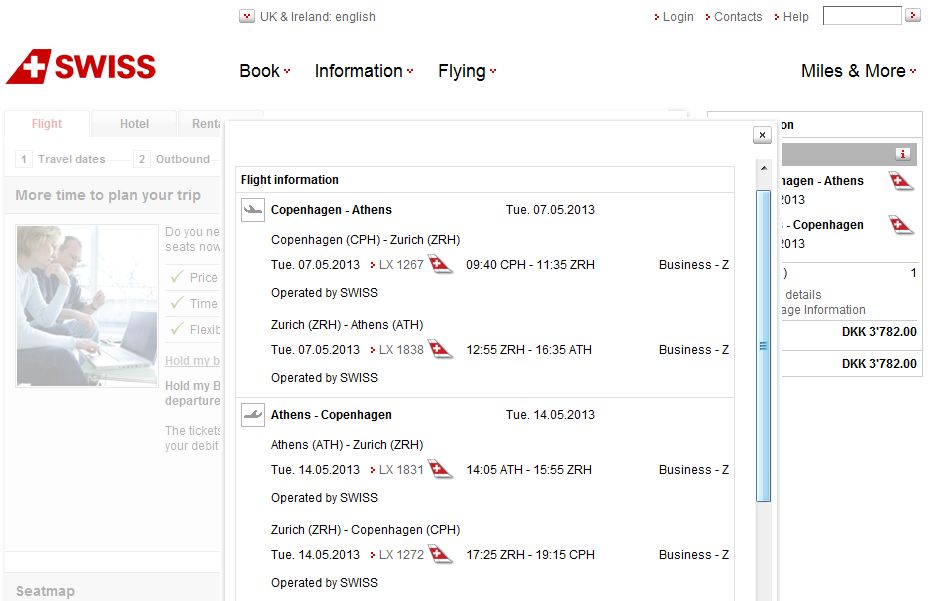Click the '14:05 ATH - 15:55 ZRH' times

pyautogui.click(x=529, y=470)
